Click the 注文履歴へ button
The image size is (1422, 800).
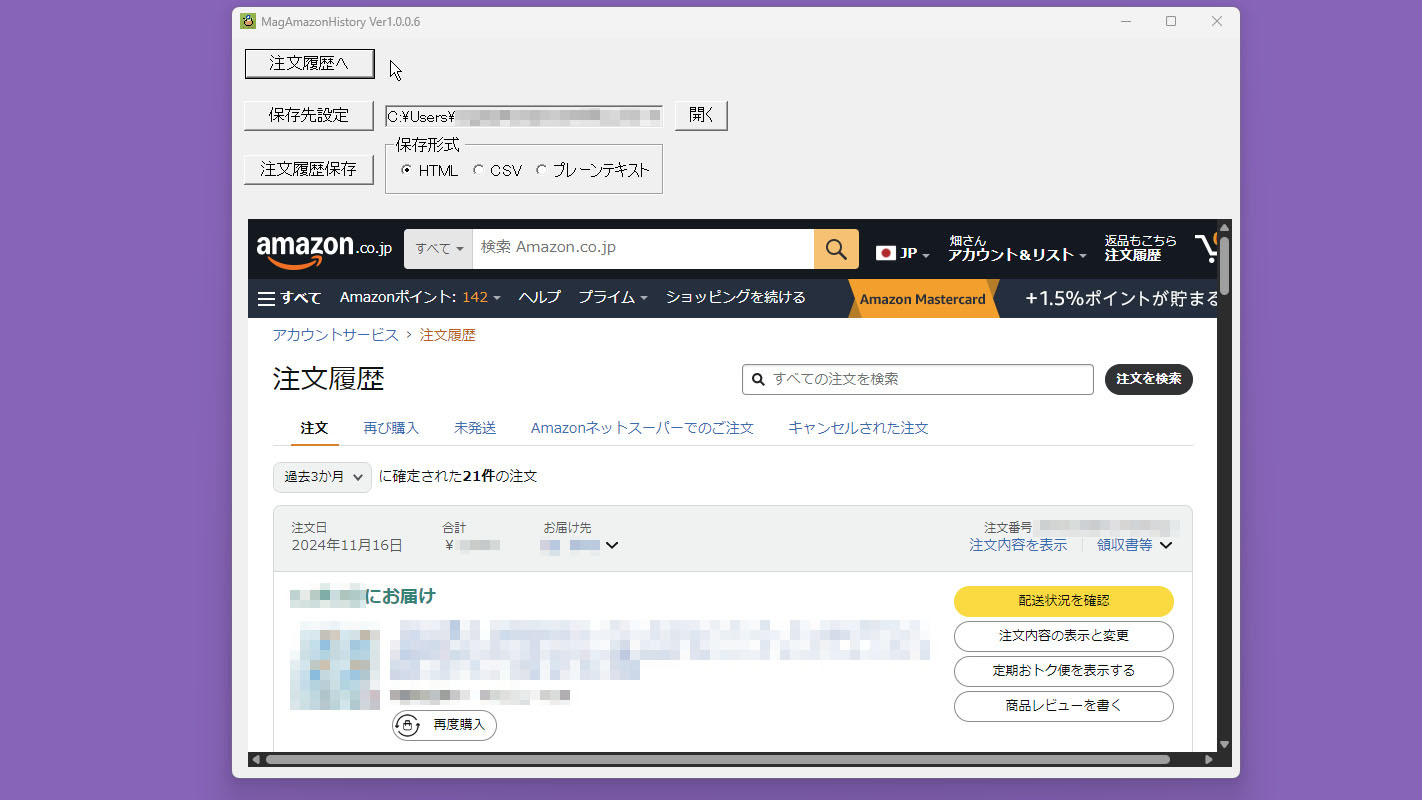(310, 64)
